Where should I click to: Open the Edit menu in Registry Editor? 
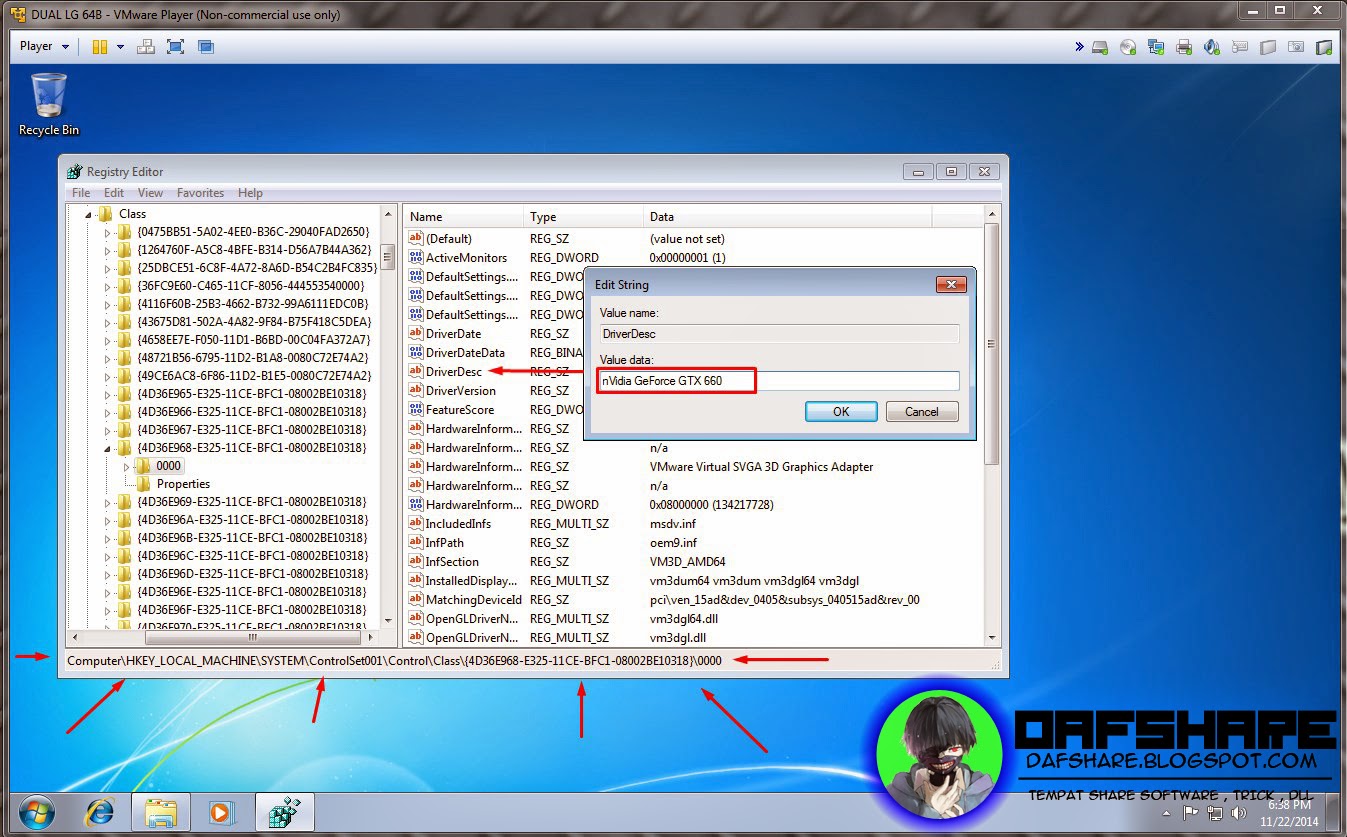coord(114,193)
